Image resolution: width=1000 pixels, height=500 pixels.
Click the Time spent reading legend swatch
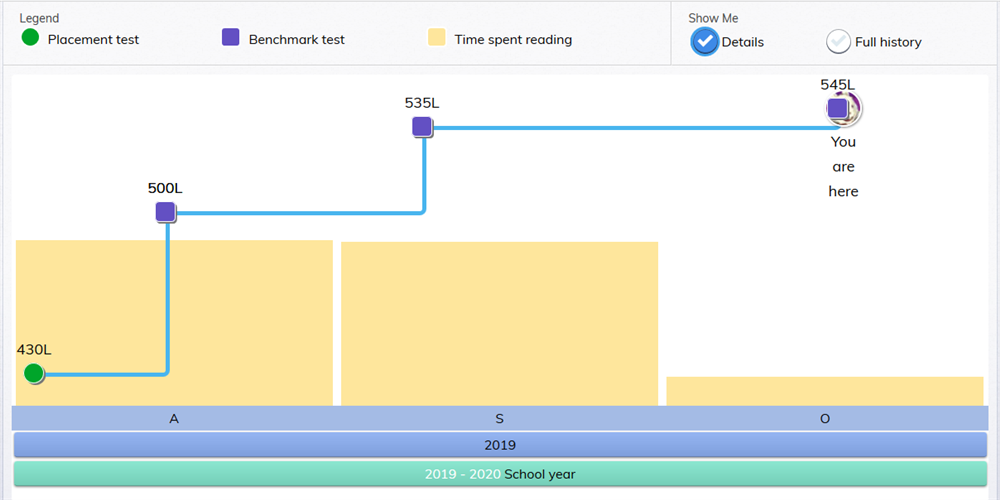437,39
